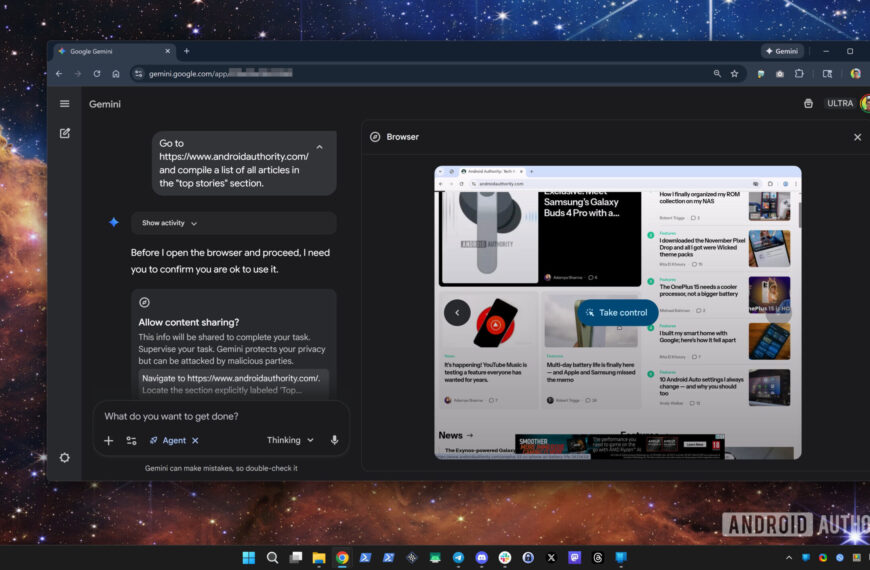The width and height of the screenshot is (870, 570).
Task: Open the 'Multi-day battery life' article card
Action: tap(591, 351)
